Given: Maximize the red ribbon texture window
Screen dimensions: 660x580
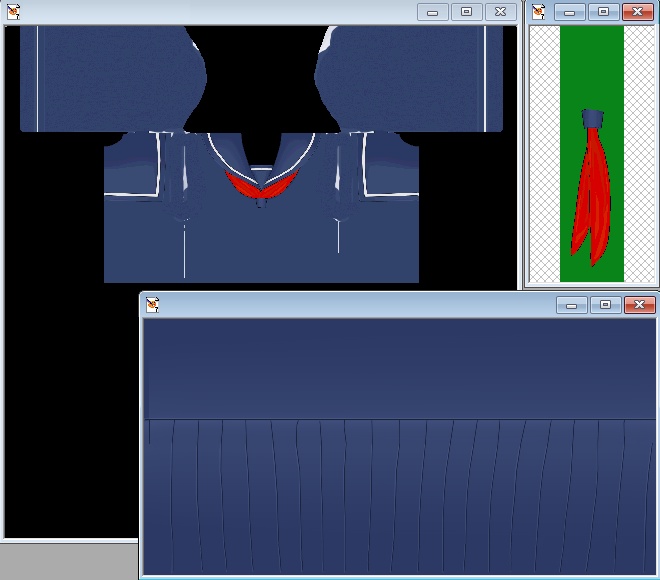Looking at the screenshot, I should point(604,12).
